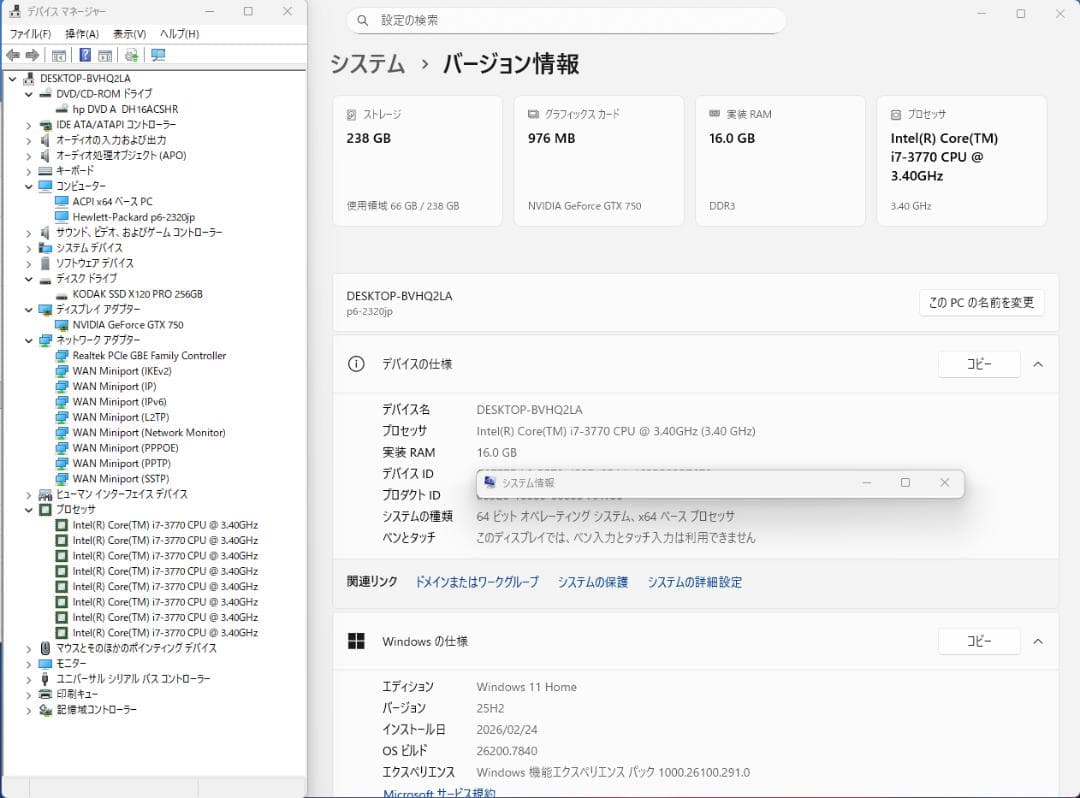The height and width of the screenshot is (798, 1080).
Task: Click the WAN Miniport (SSTP) icon
Action: pyautogui.click(x=61, y=479)
